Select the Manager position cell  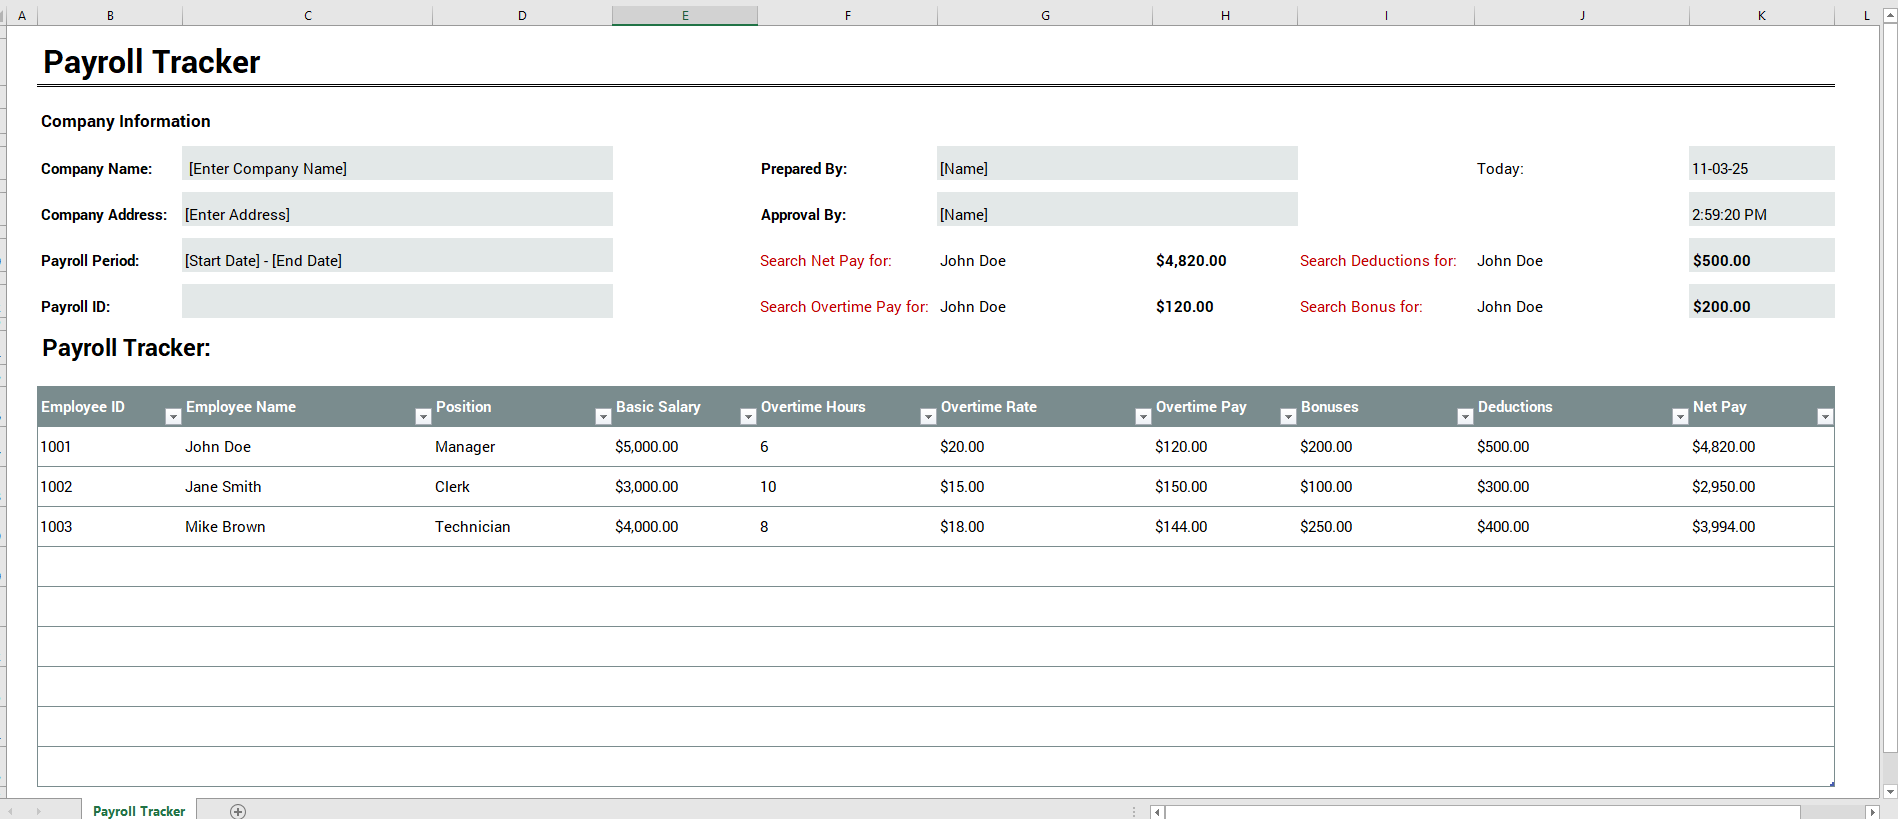coord(522,447)
